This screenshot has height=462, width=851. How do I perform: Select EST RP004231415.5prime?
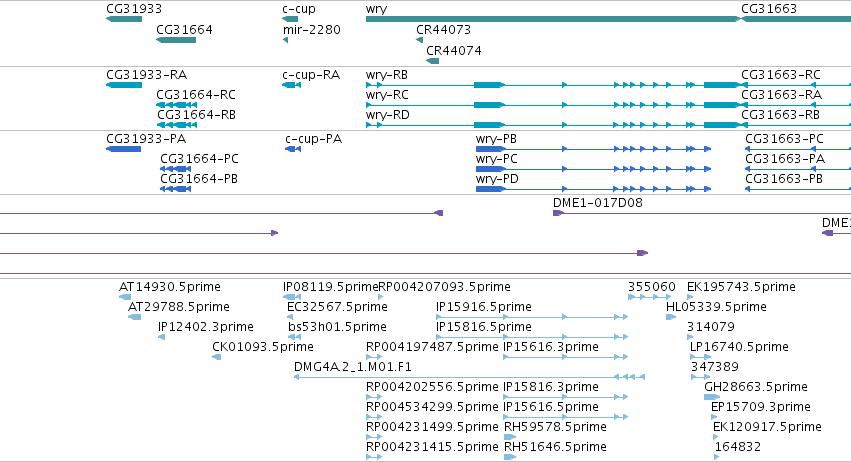point(432,448)
